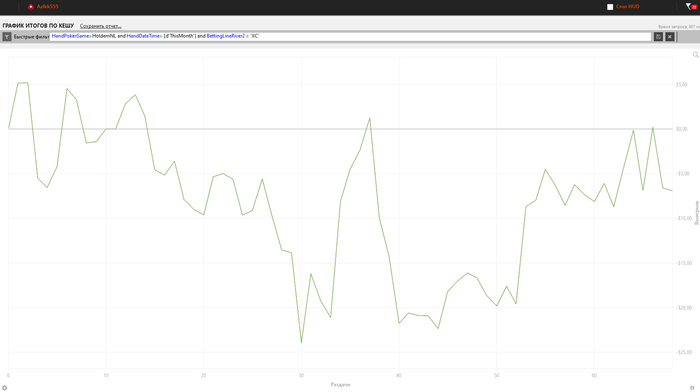700x392 pixels.
Task: Click the -$25,00 axis value
Action: click(x=683, y=352)
